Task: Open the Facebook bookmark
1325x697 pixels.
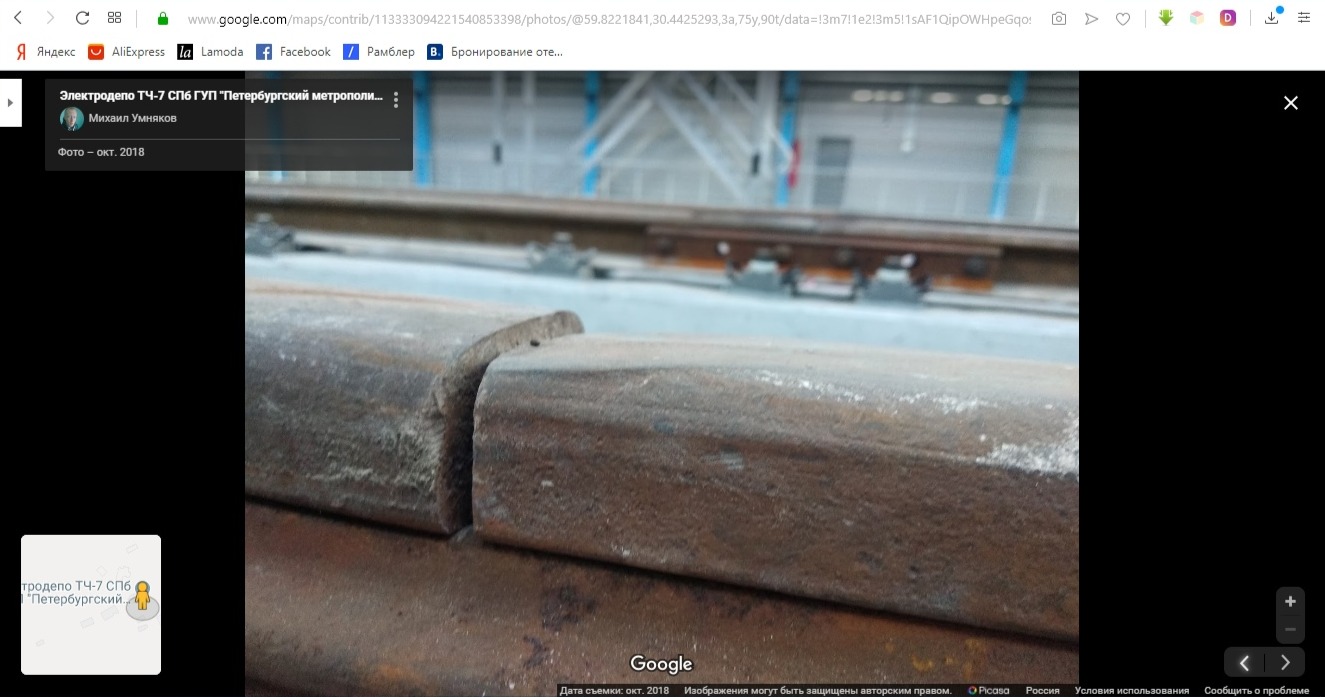Action: [293, 52]
